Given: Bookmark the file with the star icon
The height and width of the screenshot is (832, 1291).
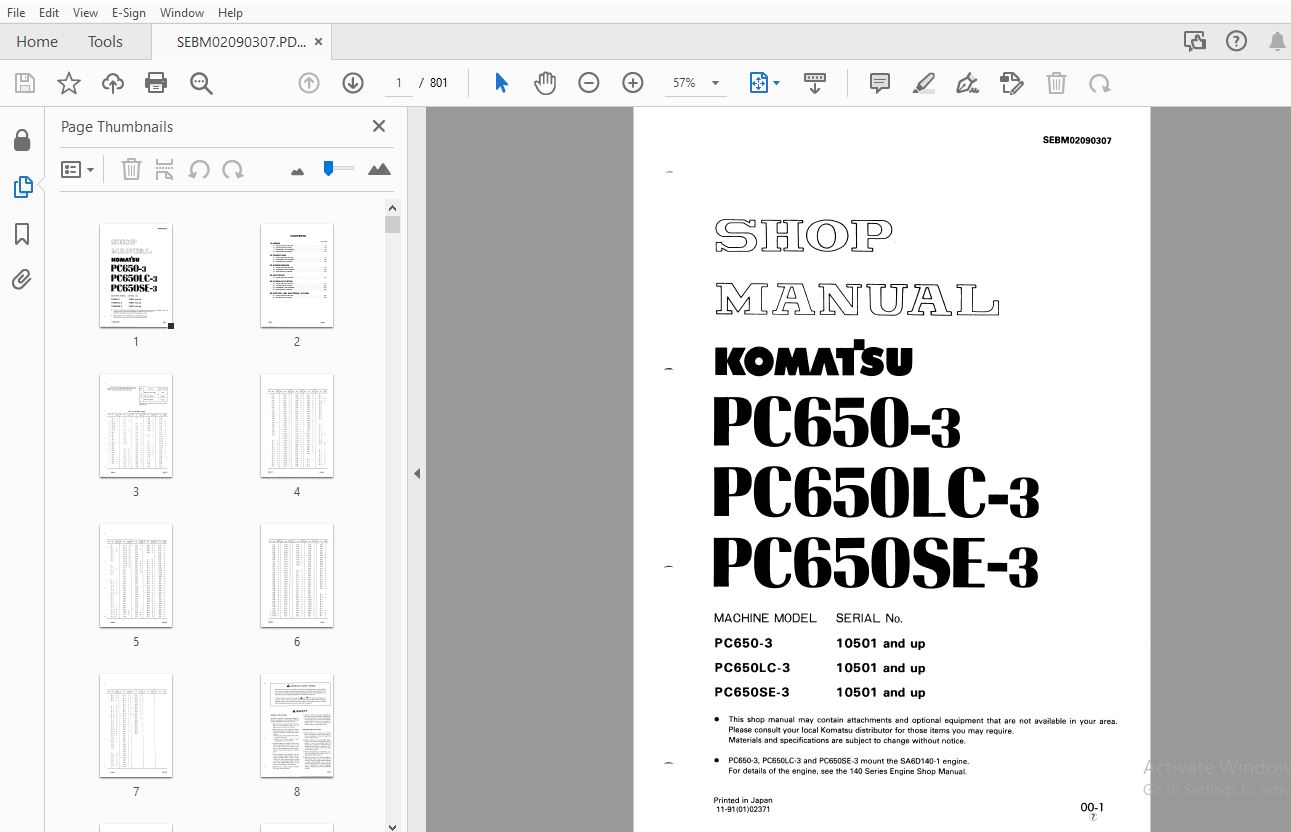Looking at the screenshot, I should tap(68, 83).
